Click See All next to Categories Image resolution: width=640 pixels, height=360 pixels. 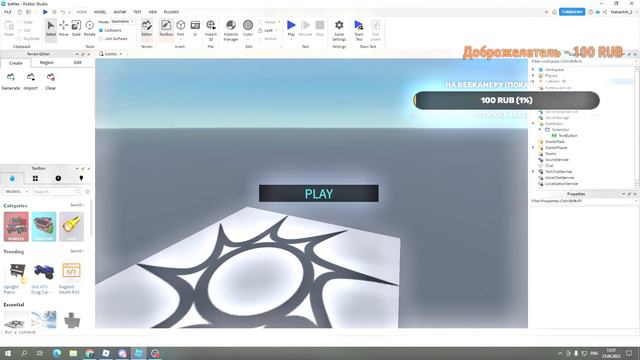tap(76, 205)
